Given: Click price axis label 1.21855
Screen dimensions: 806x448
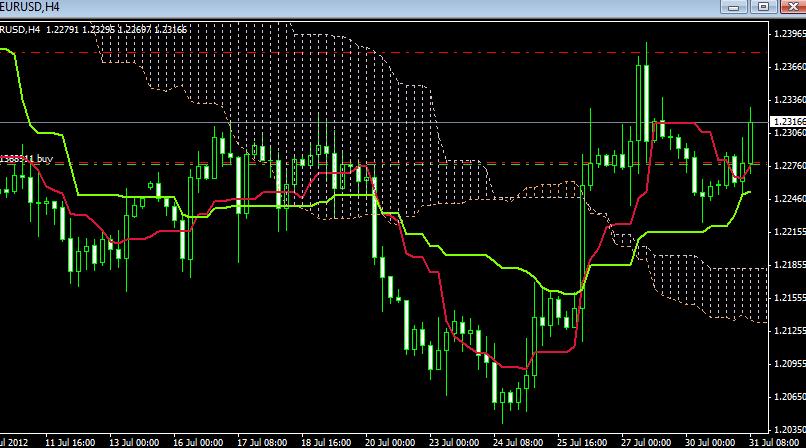Looking at the screenshot, I should (x=790, y=265).
